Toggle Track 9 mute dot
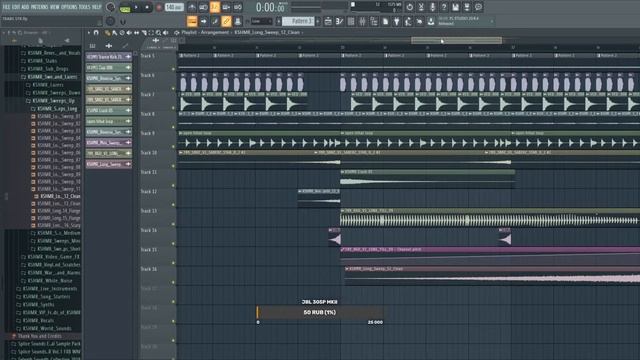Image resolution: width=640 pixels, height=360 pixels. tap(173, 147)
